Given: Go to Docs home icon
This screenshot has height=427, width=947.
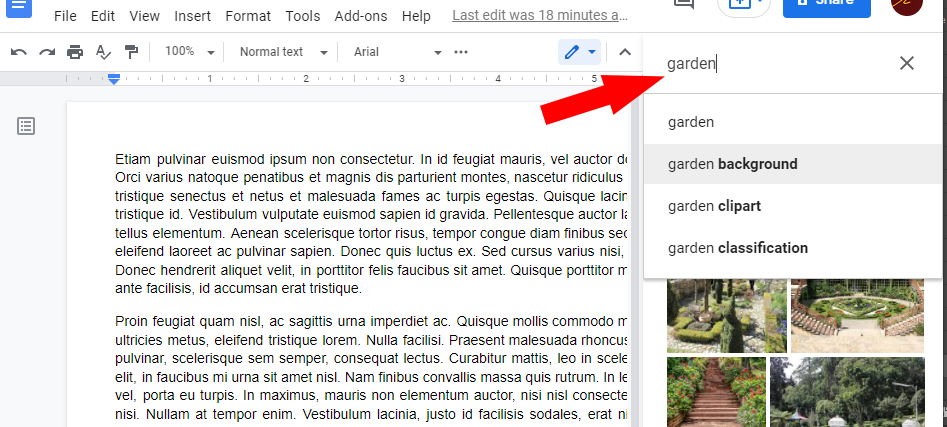Looking at the screenshot, I should [x=19, y=7].
